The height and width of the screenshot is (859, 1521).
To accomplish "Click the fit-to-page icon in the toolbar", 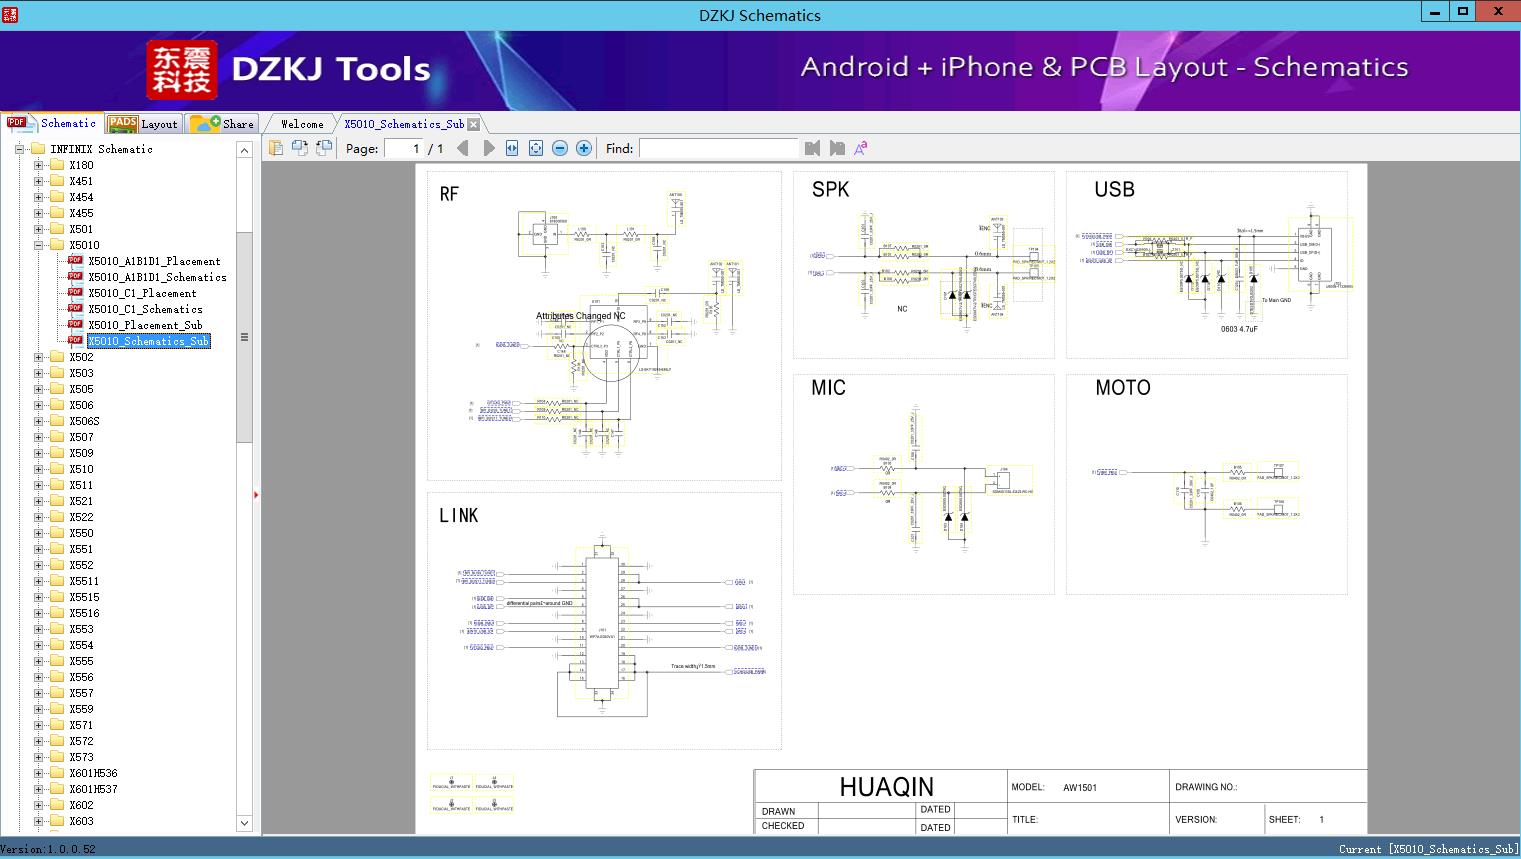I will point(535,147).
